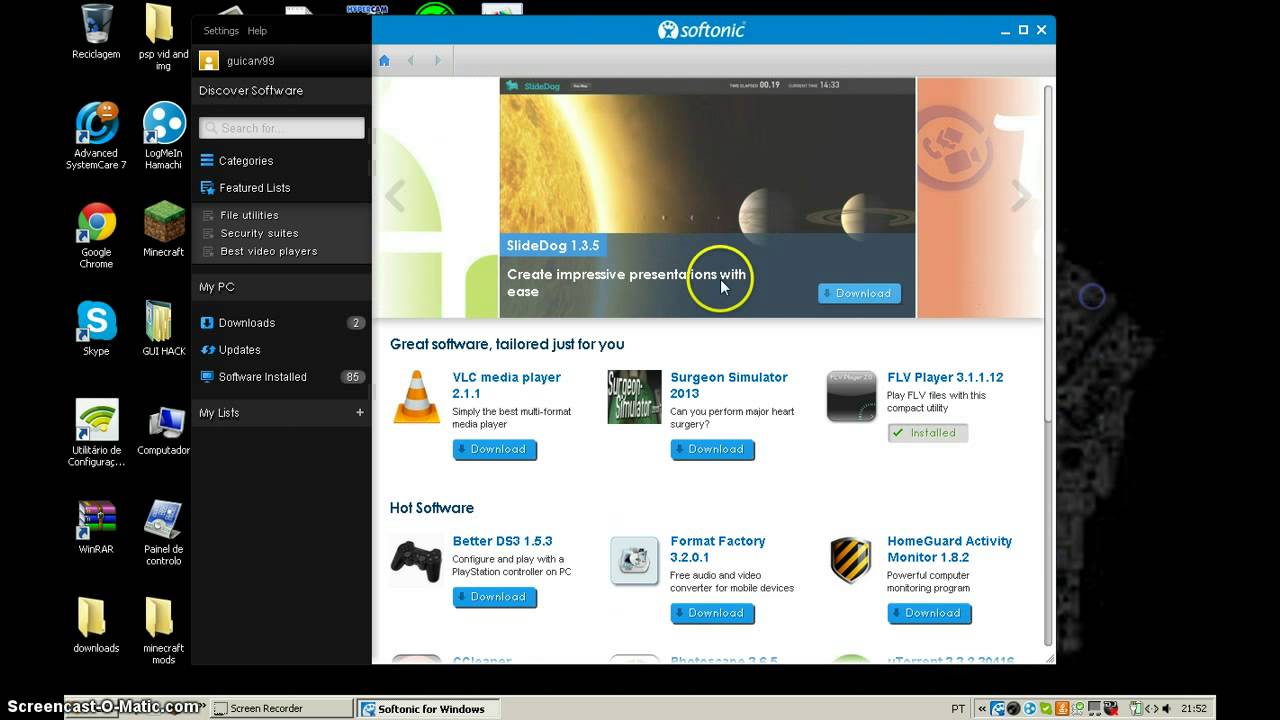This screenshot has width=1280, height=720.
Task: Click Softonic for Windows taskbar button
Action: pyautogui.click(x=428, y=708)
